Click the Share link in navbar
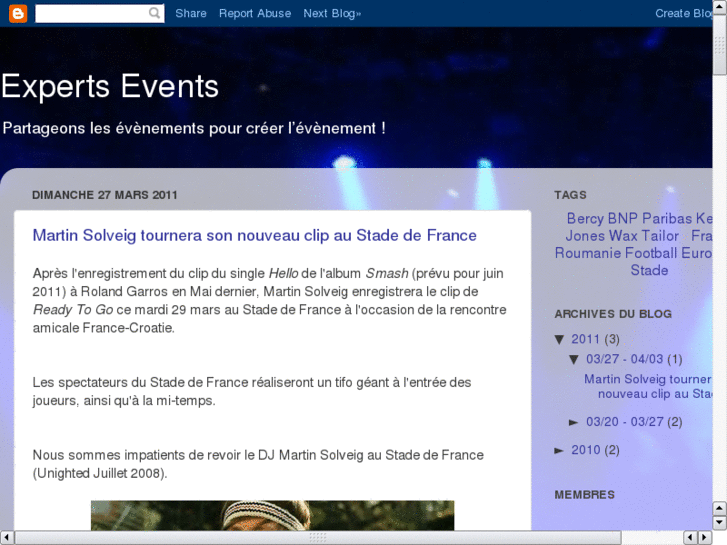This screenshot has height=545, width=727. tap(191, 13)
